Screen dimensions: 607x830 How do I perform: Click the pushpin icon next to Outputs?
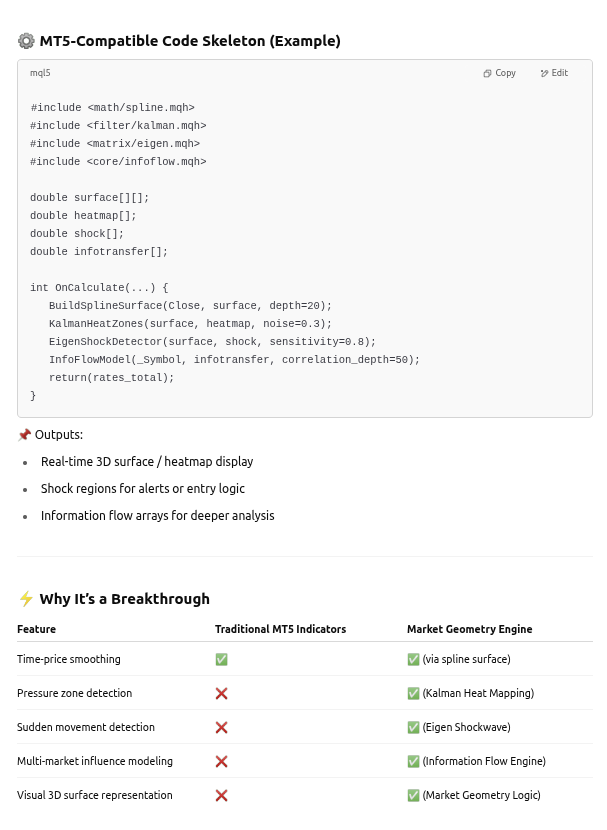[24, 435]
